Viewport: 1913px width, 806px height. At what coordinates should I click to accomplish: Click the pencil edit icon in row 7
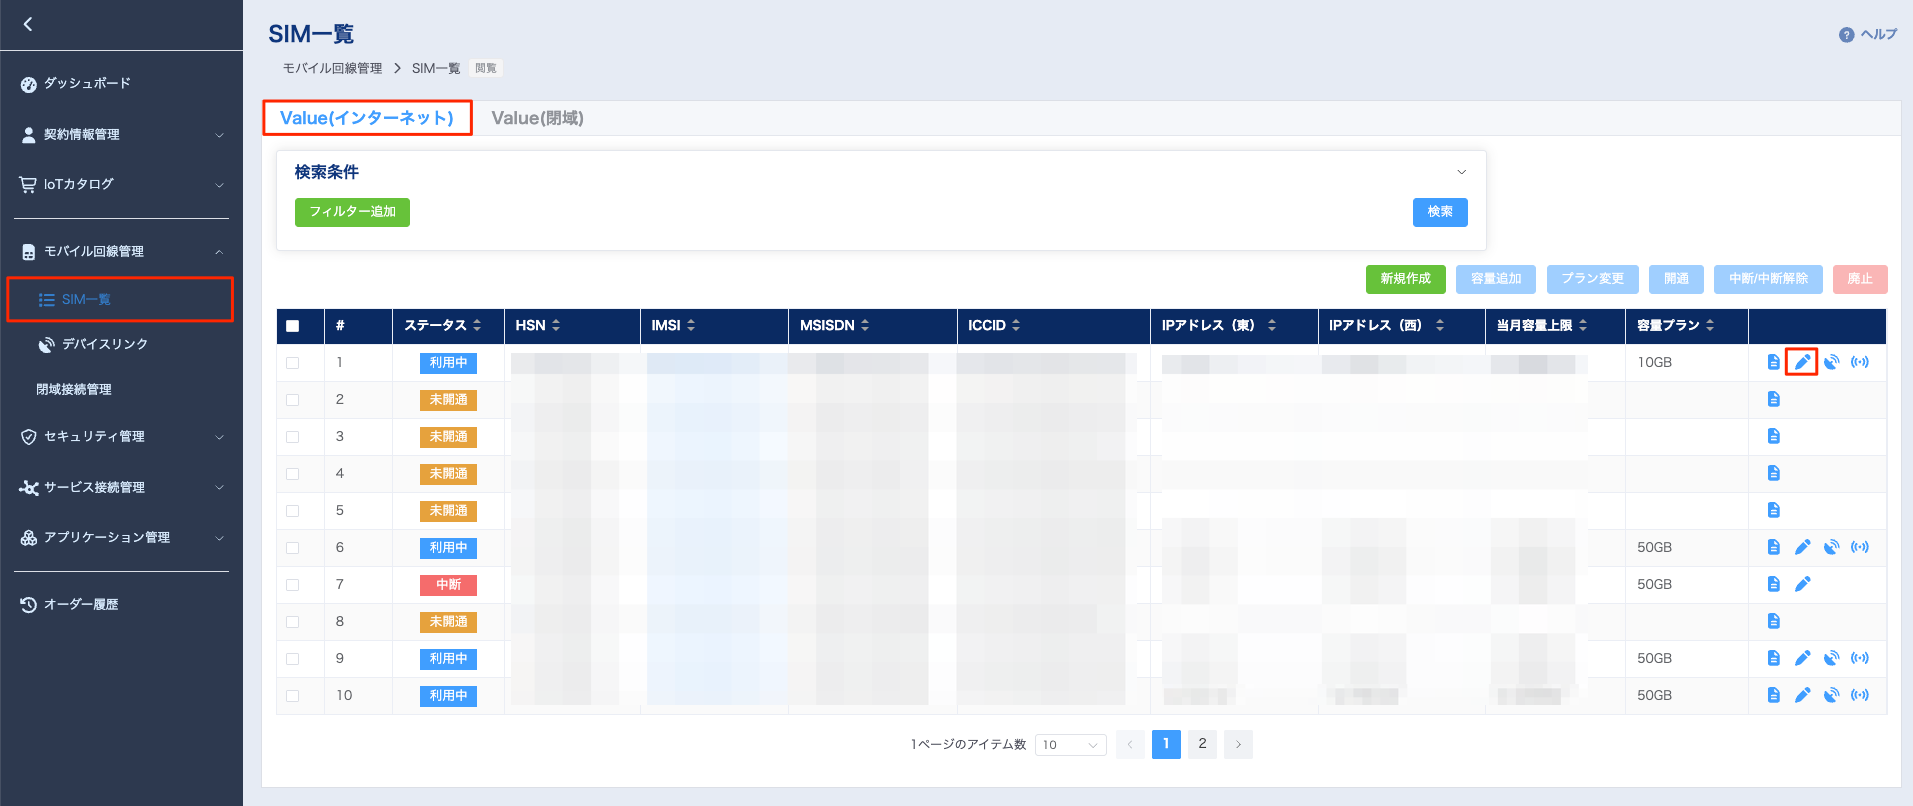[x=1802, y=584]
